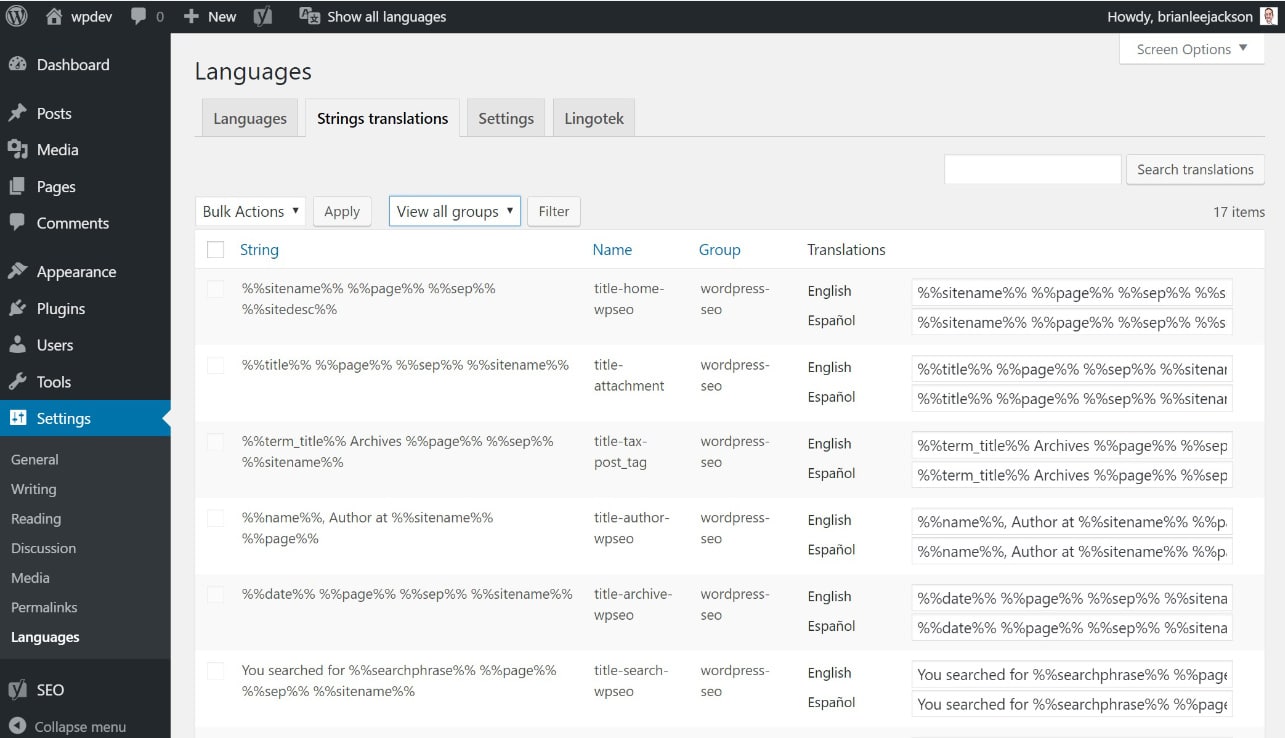Click the comments bubble icon in admin bar
The height and width of the screenshot is (738, 1285).
[139, 17]
